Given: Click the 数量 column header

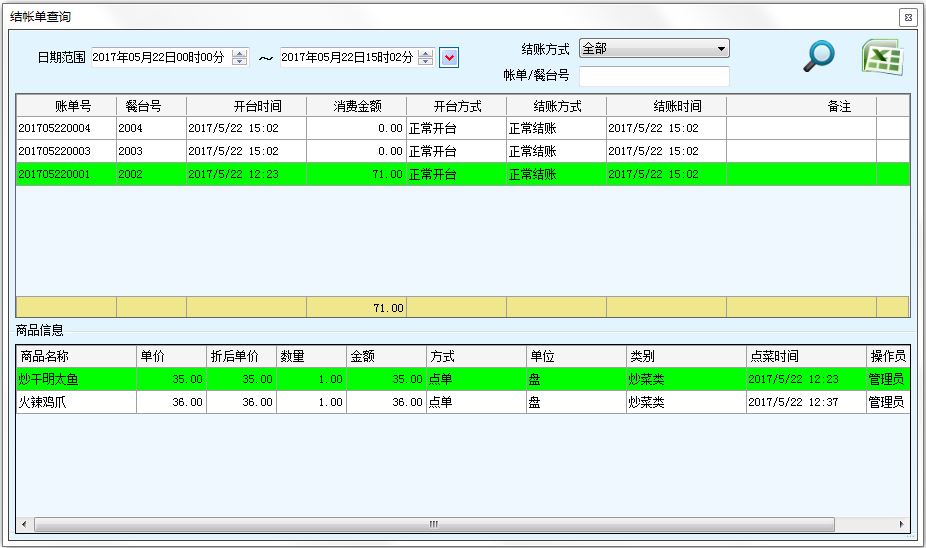Looking at the screenshot, I should pyautogui.click(x=311, y=356).
